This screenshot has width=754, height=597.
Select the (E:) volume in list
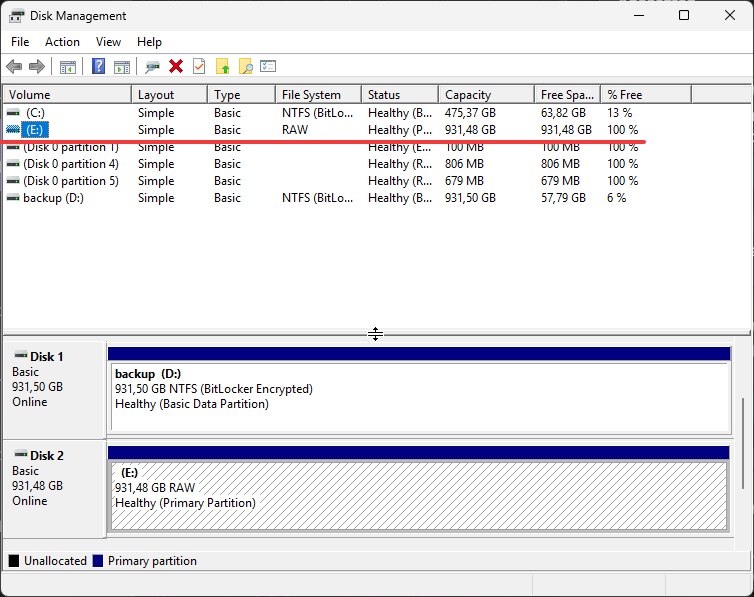pos(35,130)
